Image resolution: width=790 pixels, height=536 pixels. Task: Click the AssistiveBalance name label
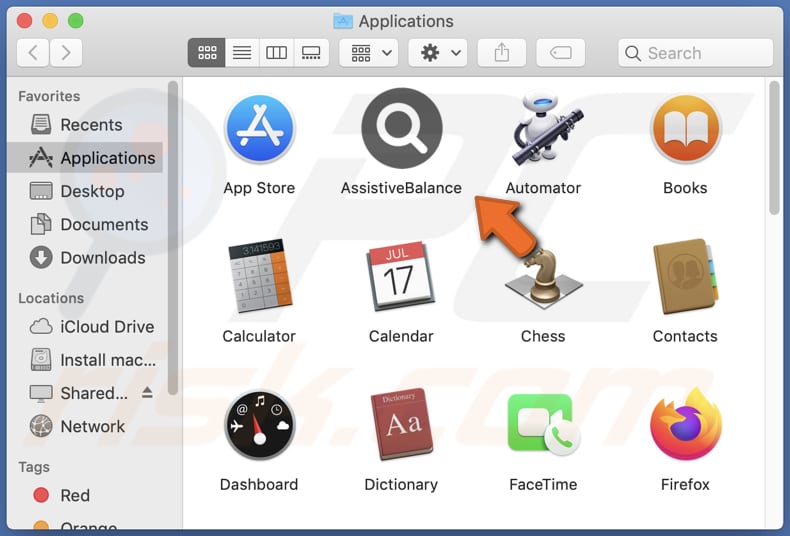pos(402,188)
